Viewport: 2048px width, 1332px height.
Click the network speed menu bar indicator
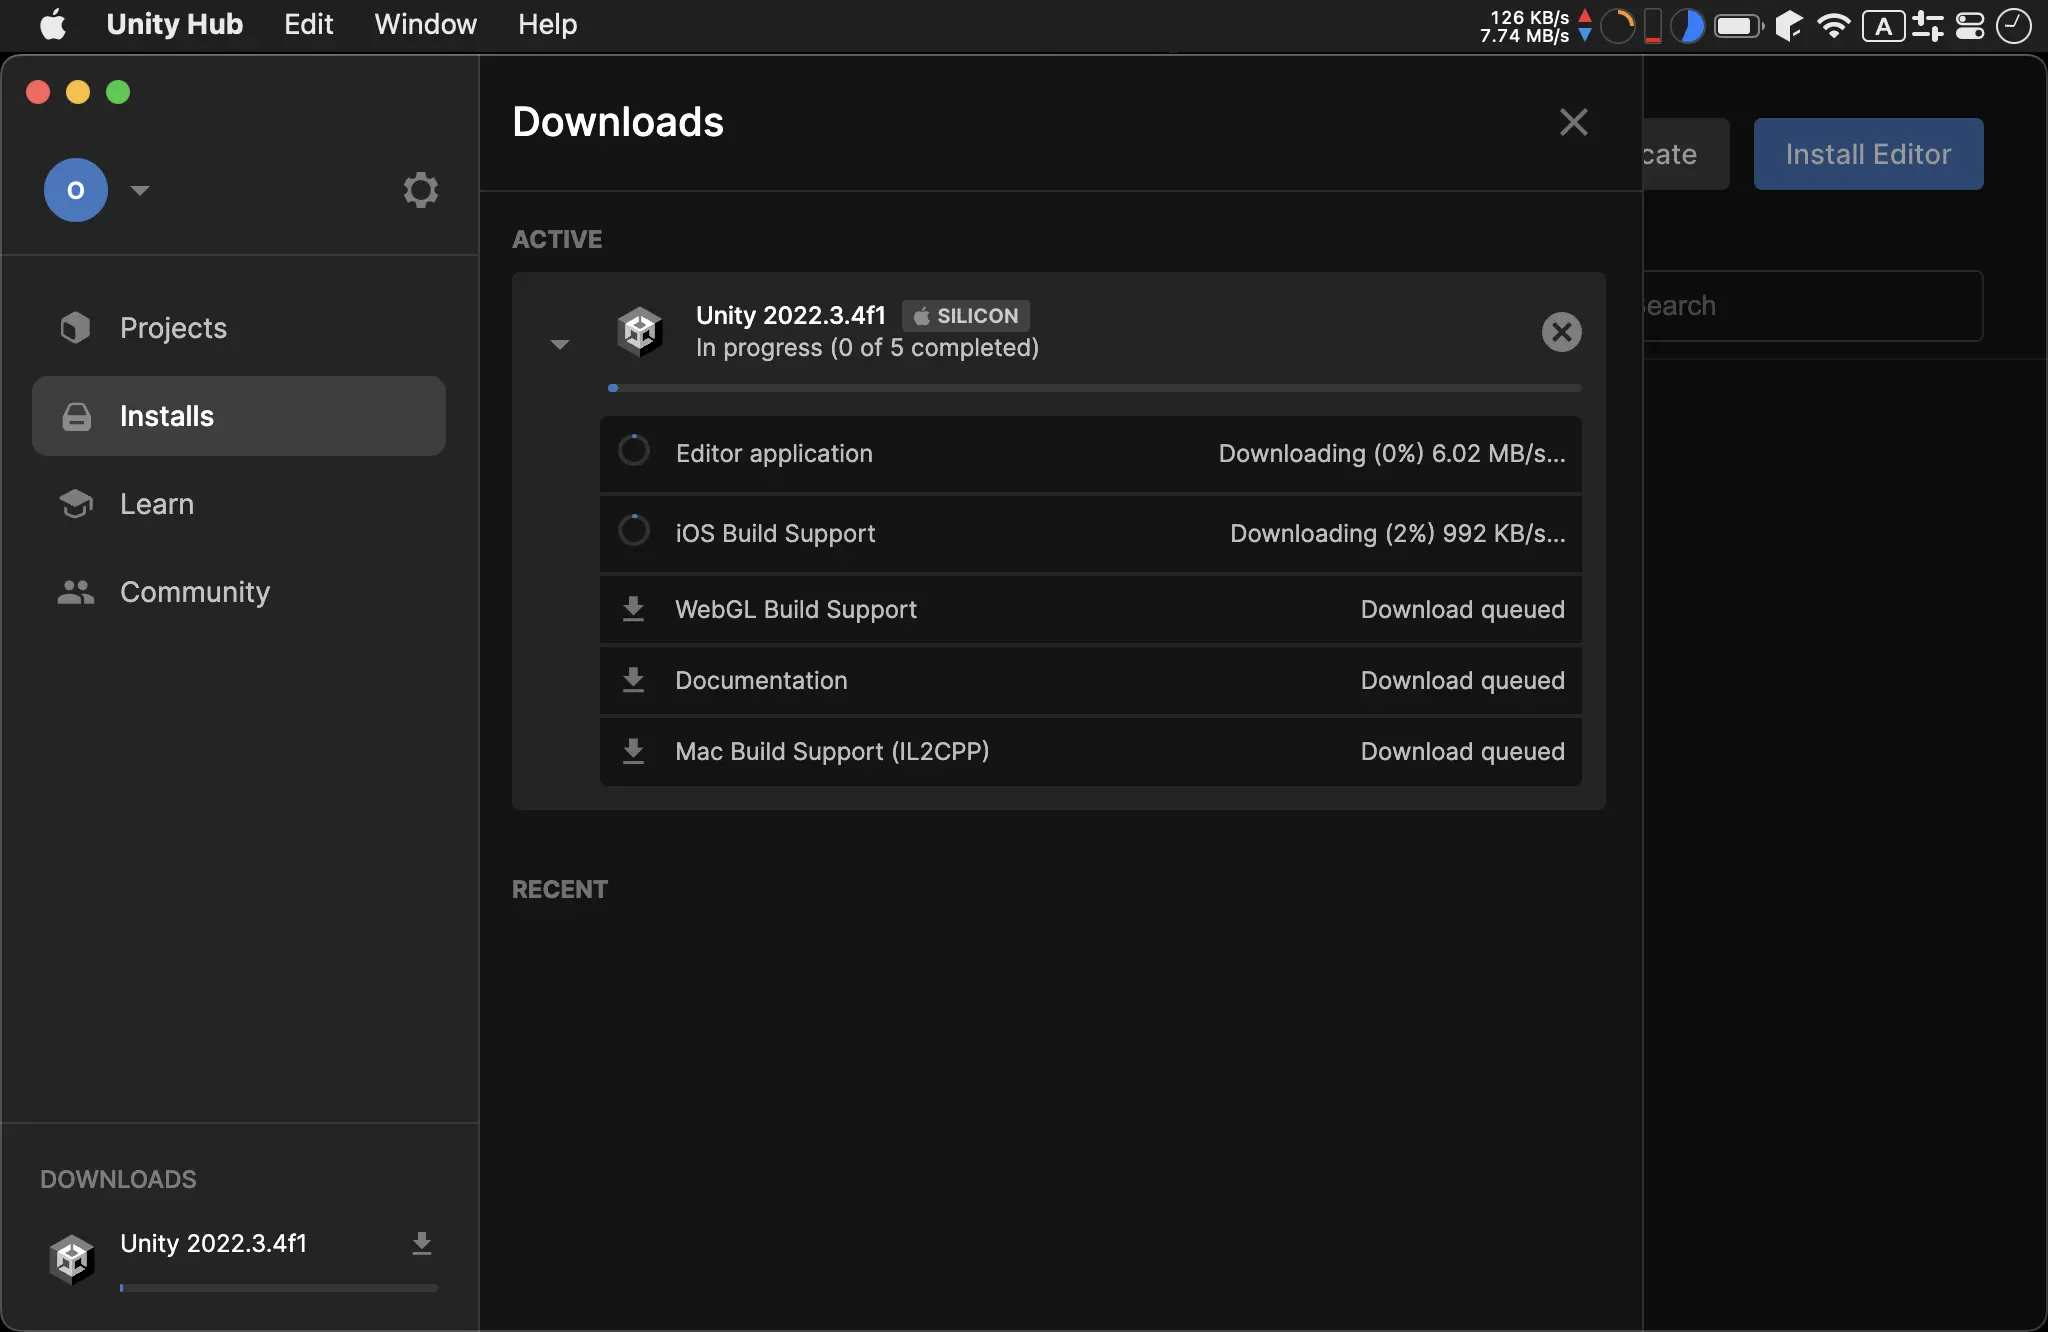pyautogui.click(x=1536, y=26)
